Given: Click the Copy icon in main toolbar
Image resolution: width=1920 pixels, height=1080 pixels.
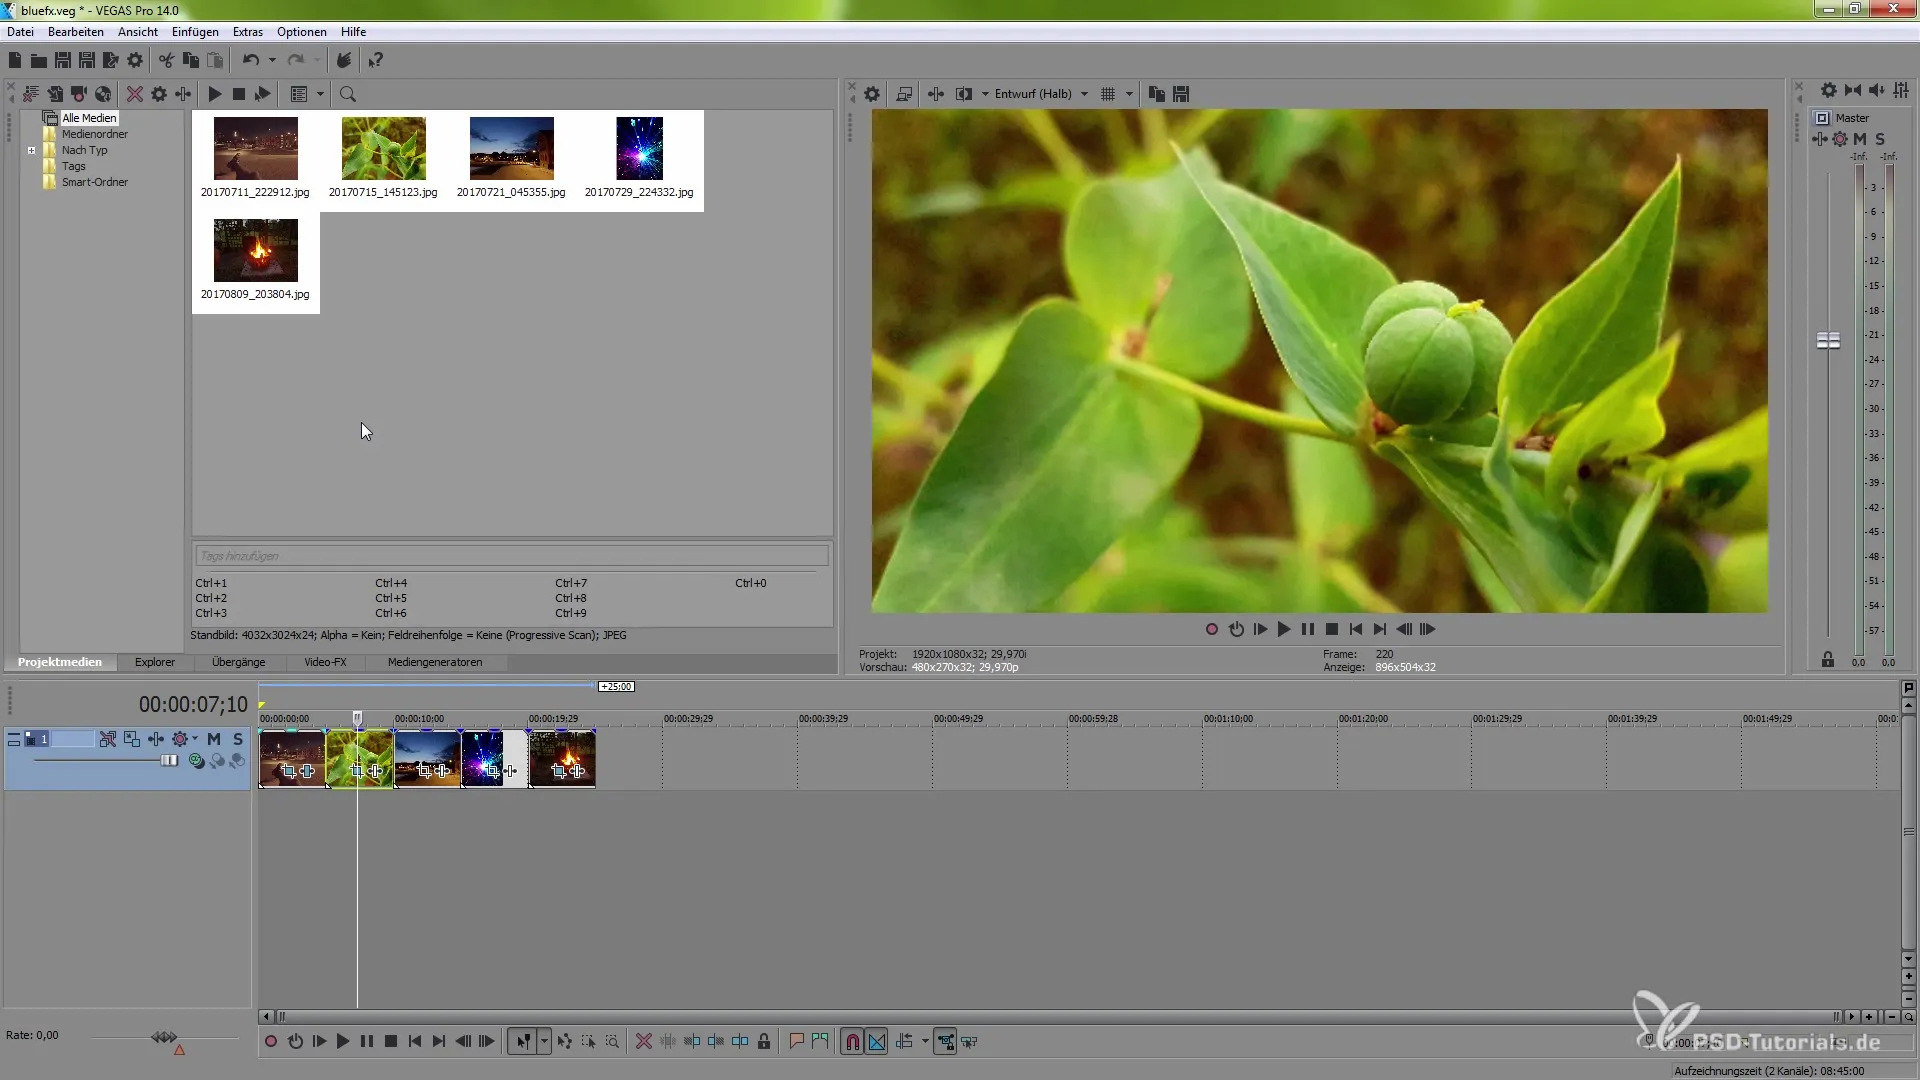Looking at the screenshot, I should (190, 60).
